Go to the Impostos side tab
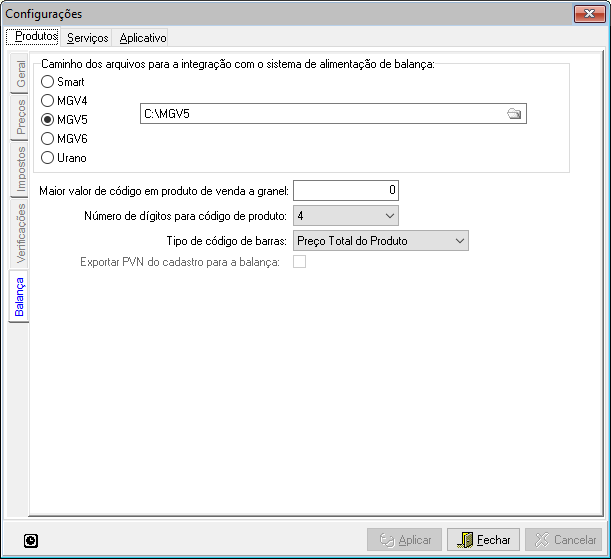Image resolution: width=611 pixels, height=559 pixels. click(20, 170)
